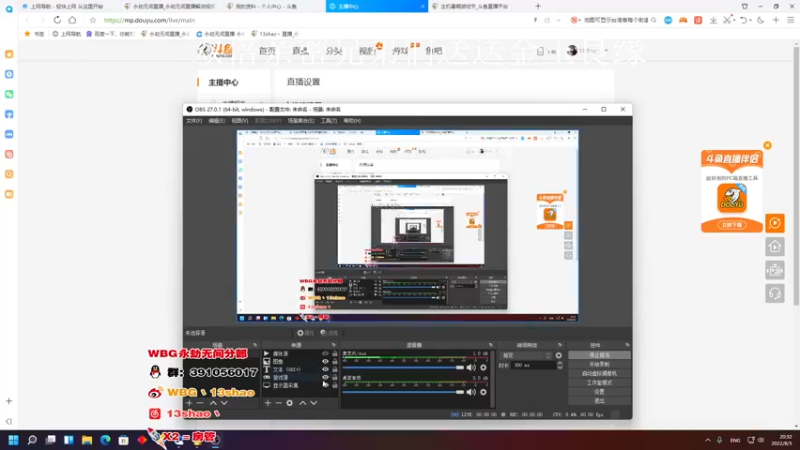Toggle visibility eye of 文本 (GDI+) source
Viewport: 800px width, 450px height.
(x=326, y=369)
